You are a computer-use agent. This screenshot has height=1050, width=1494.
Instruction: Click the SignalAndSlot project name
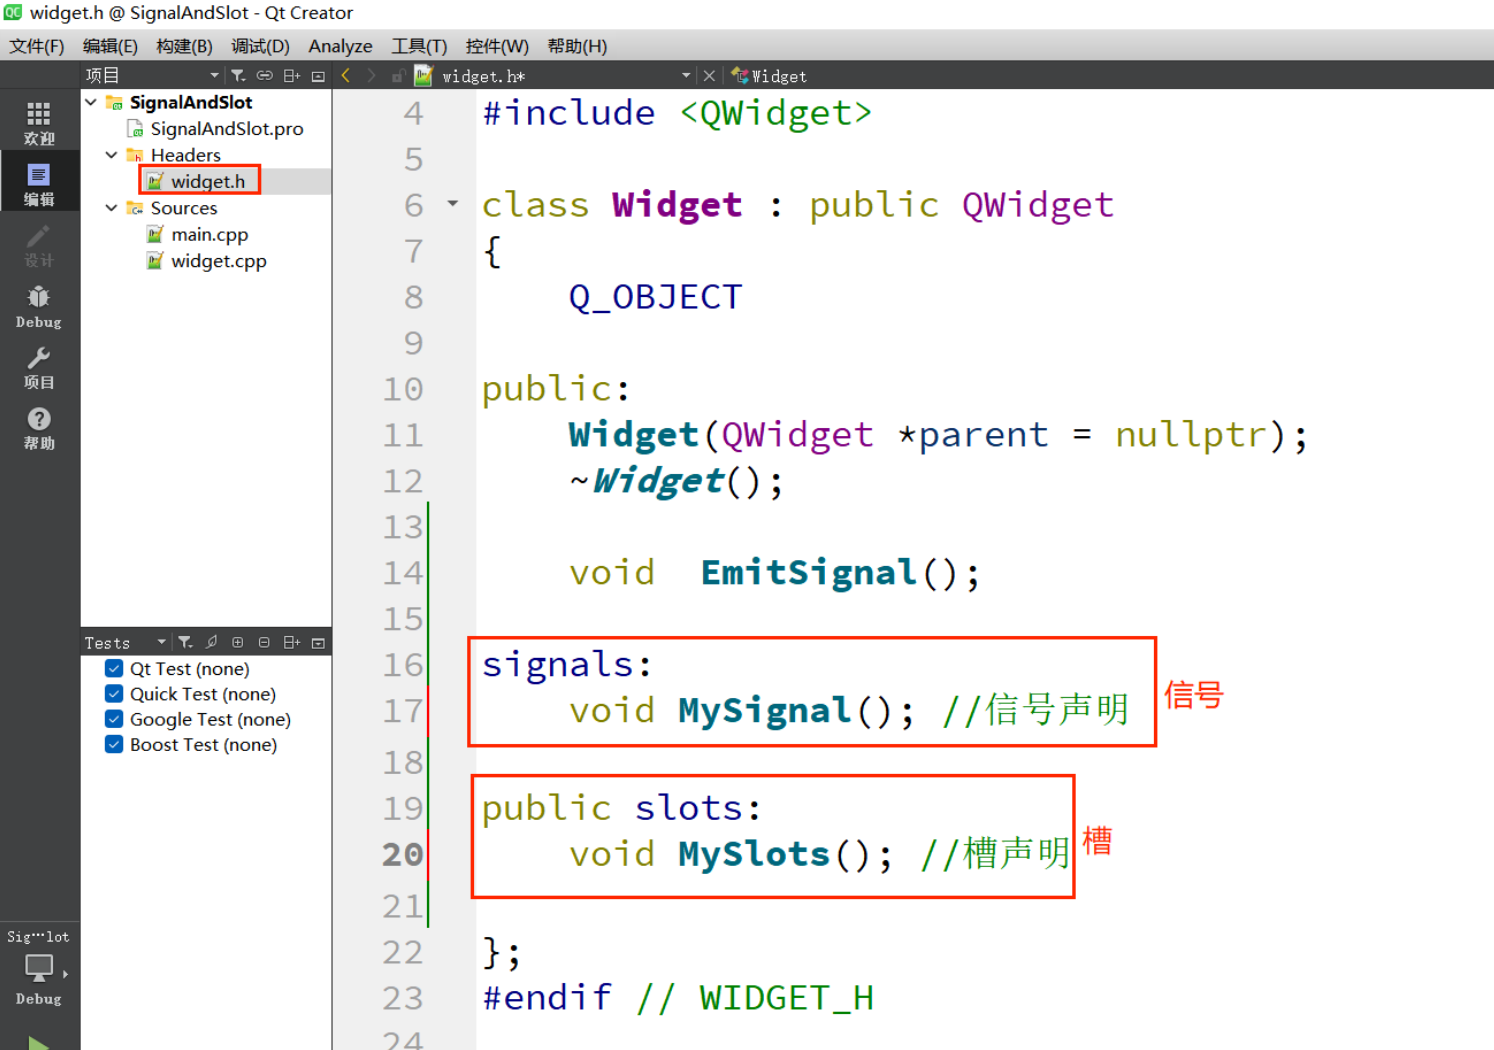coord(191,102)
